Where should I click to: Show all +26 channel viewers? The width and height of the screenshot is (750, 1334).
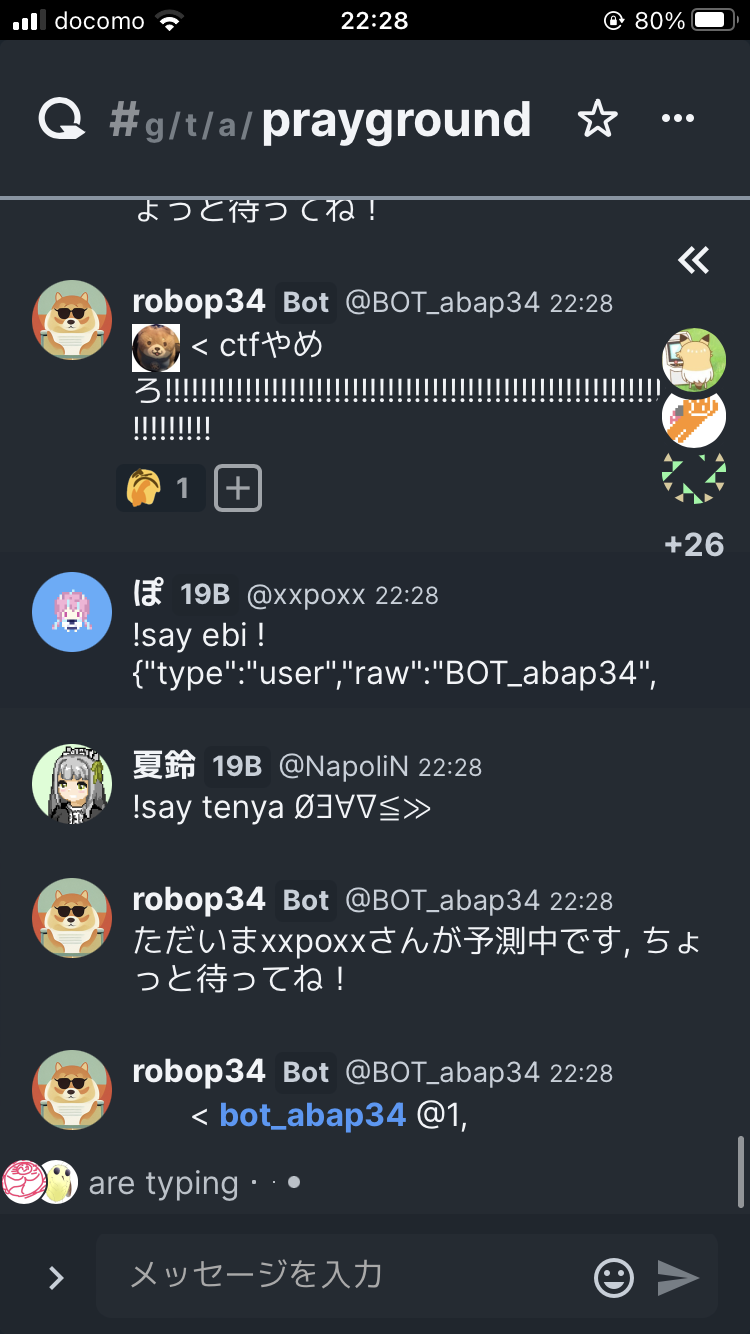(x=694, y=544)
